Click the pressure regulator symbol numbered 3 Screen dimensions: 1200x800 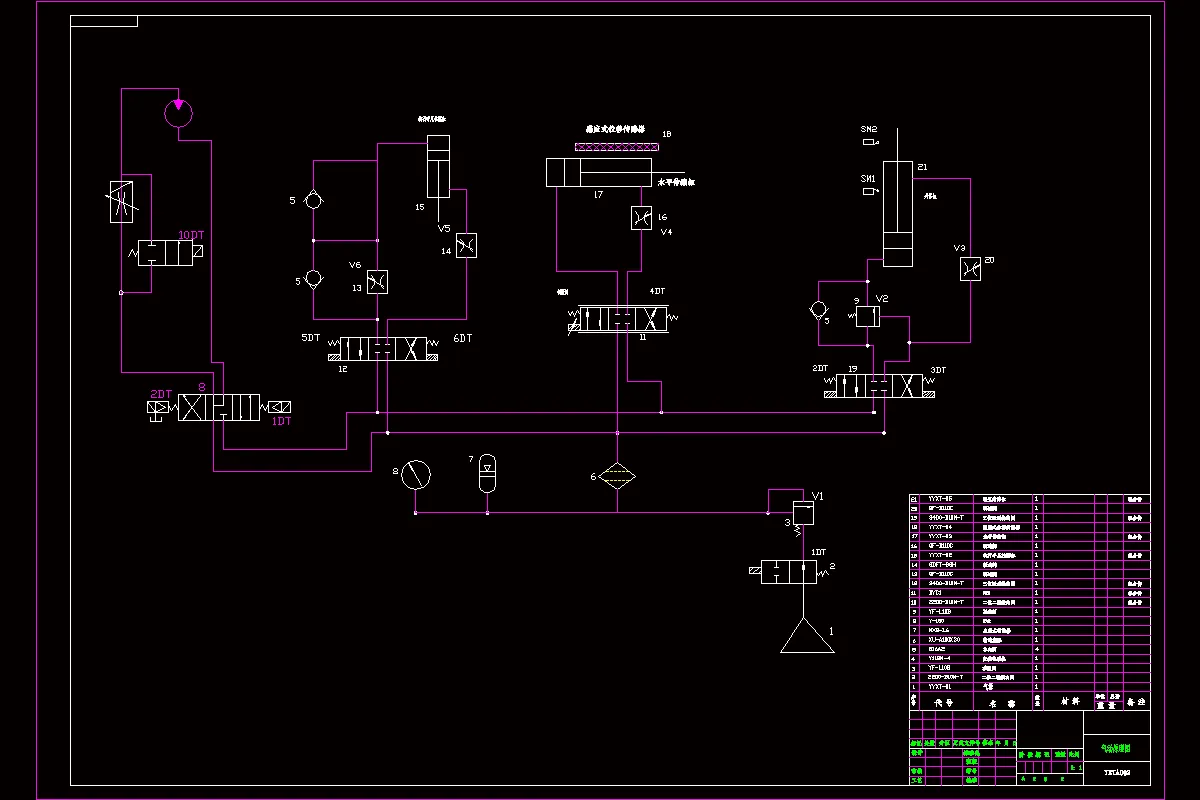tap(803, 513)
